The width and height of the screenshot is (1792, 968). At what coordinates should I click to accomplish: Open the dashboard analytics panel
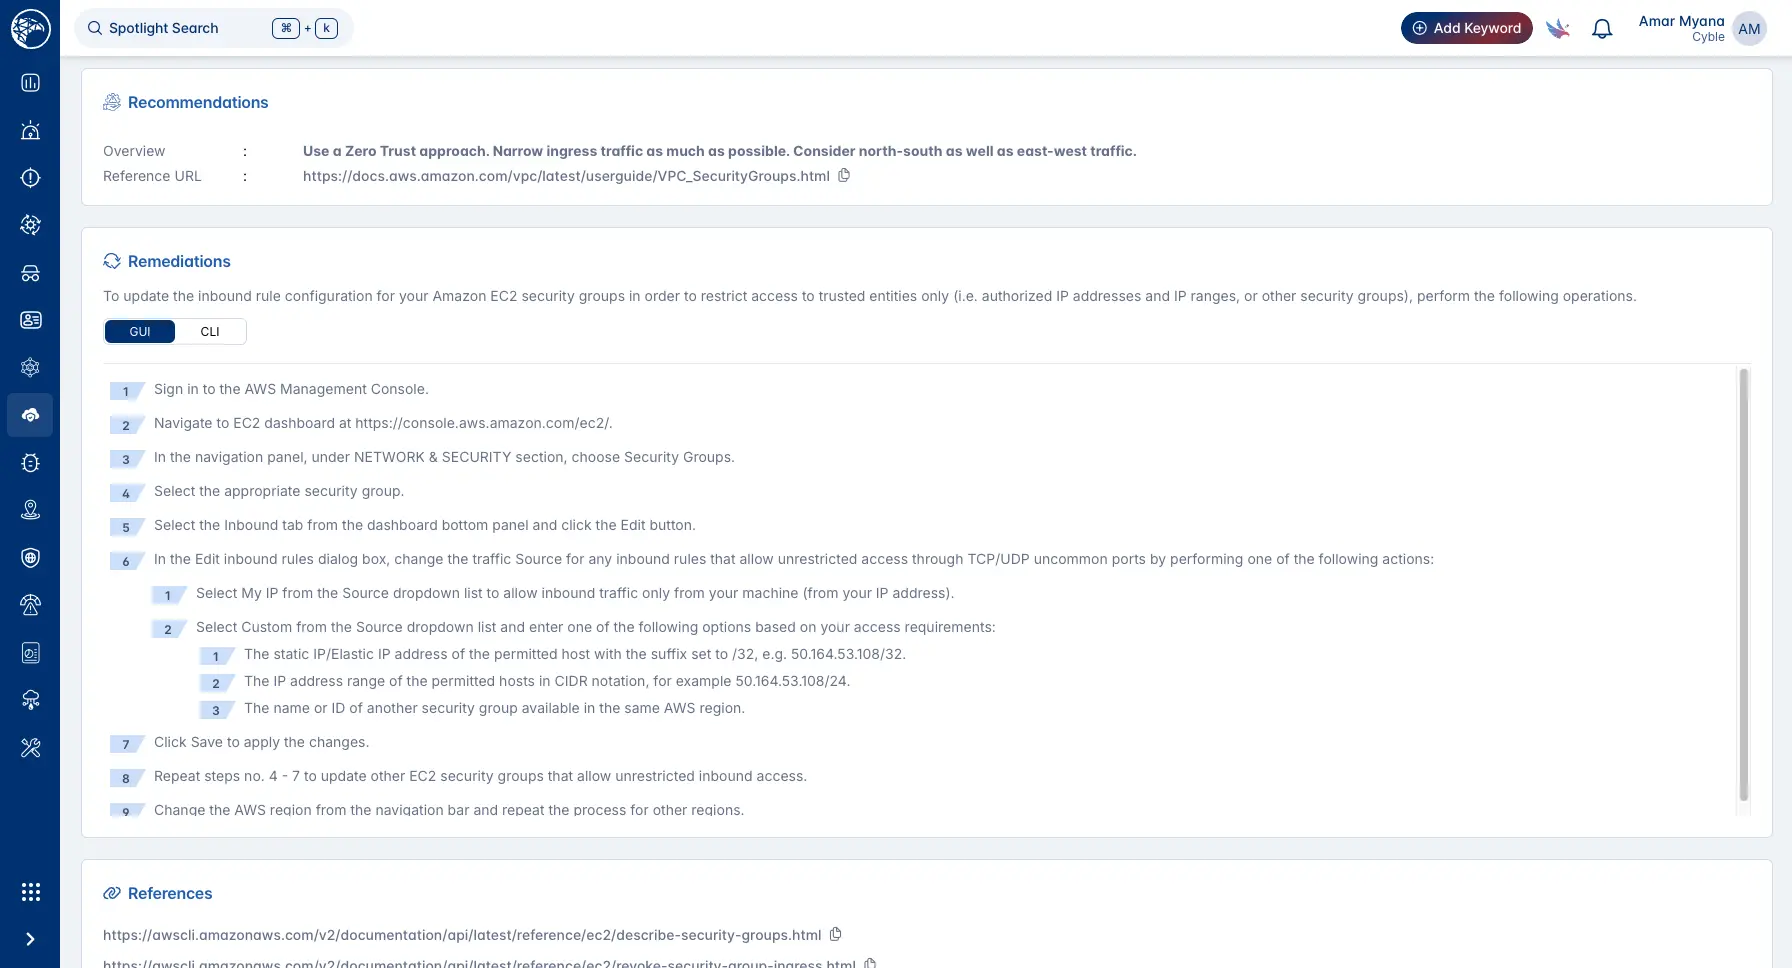[x=30, y=83]
